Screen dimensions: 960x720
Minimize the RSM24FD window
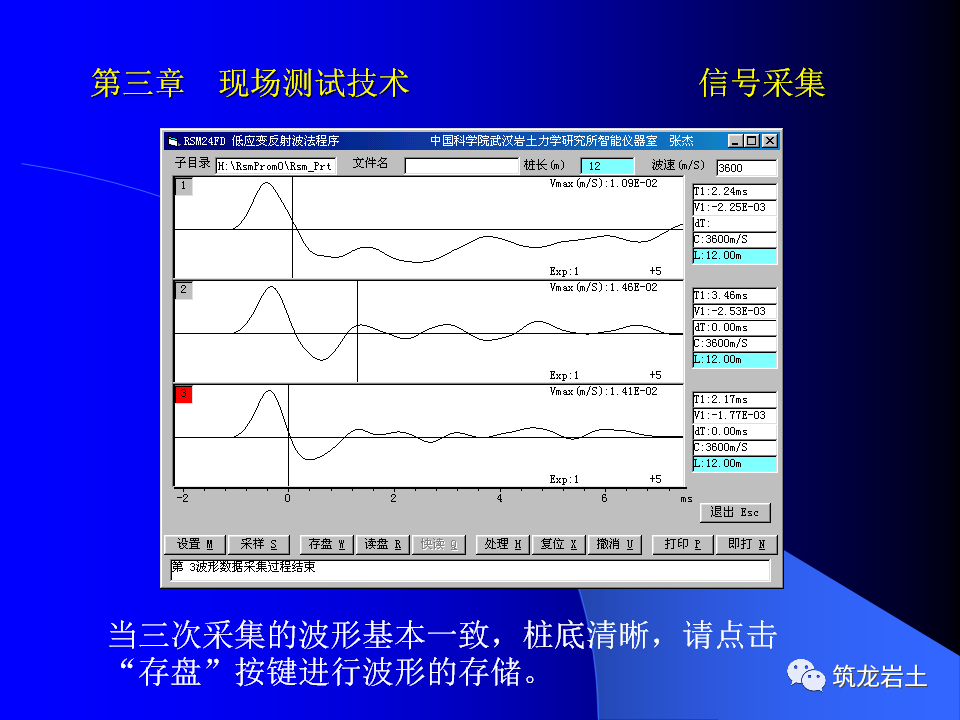pos(736,141)
